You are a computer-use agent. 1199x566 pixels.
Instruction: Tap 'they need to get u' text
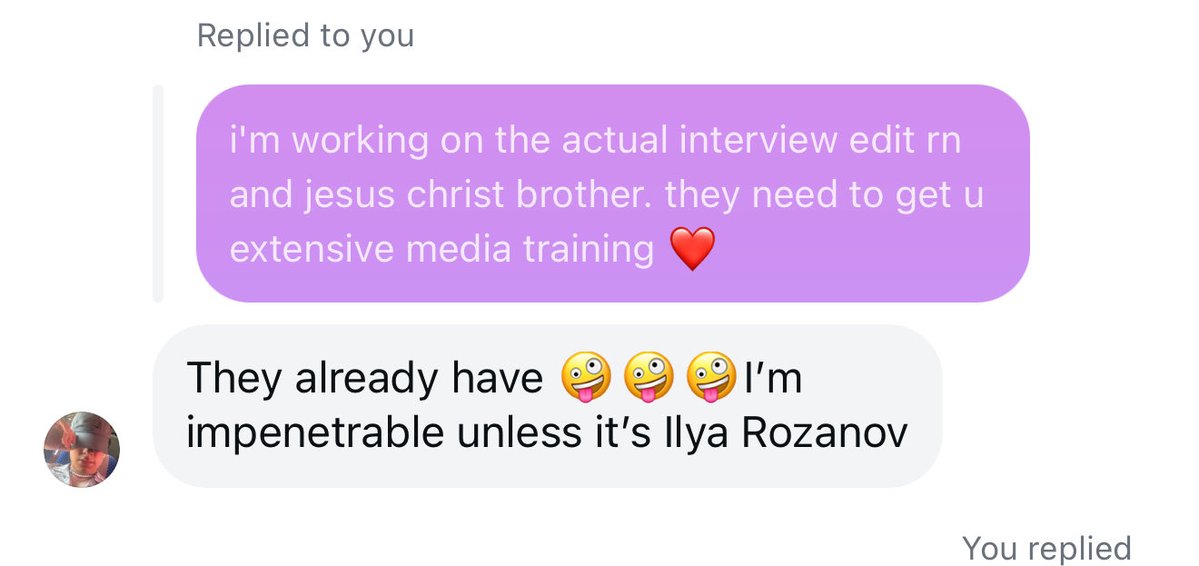point(824,196)
